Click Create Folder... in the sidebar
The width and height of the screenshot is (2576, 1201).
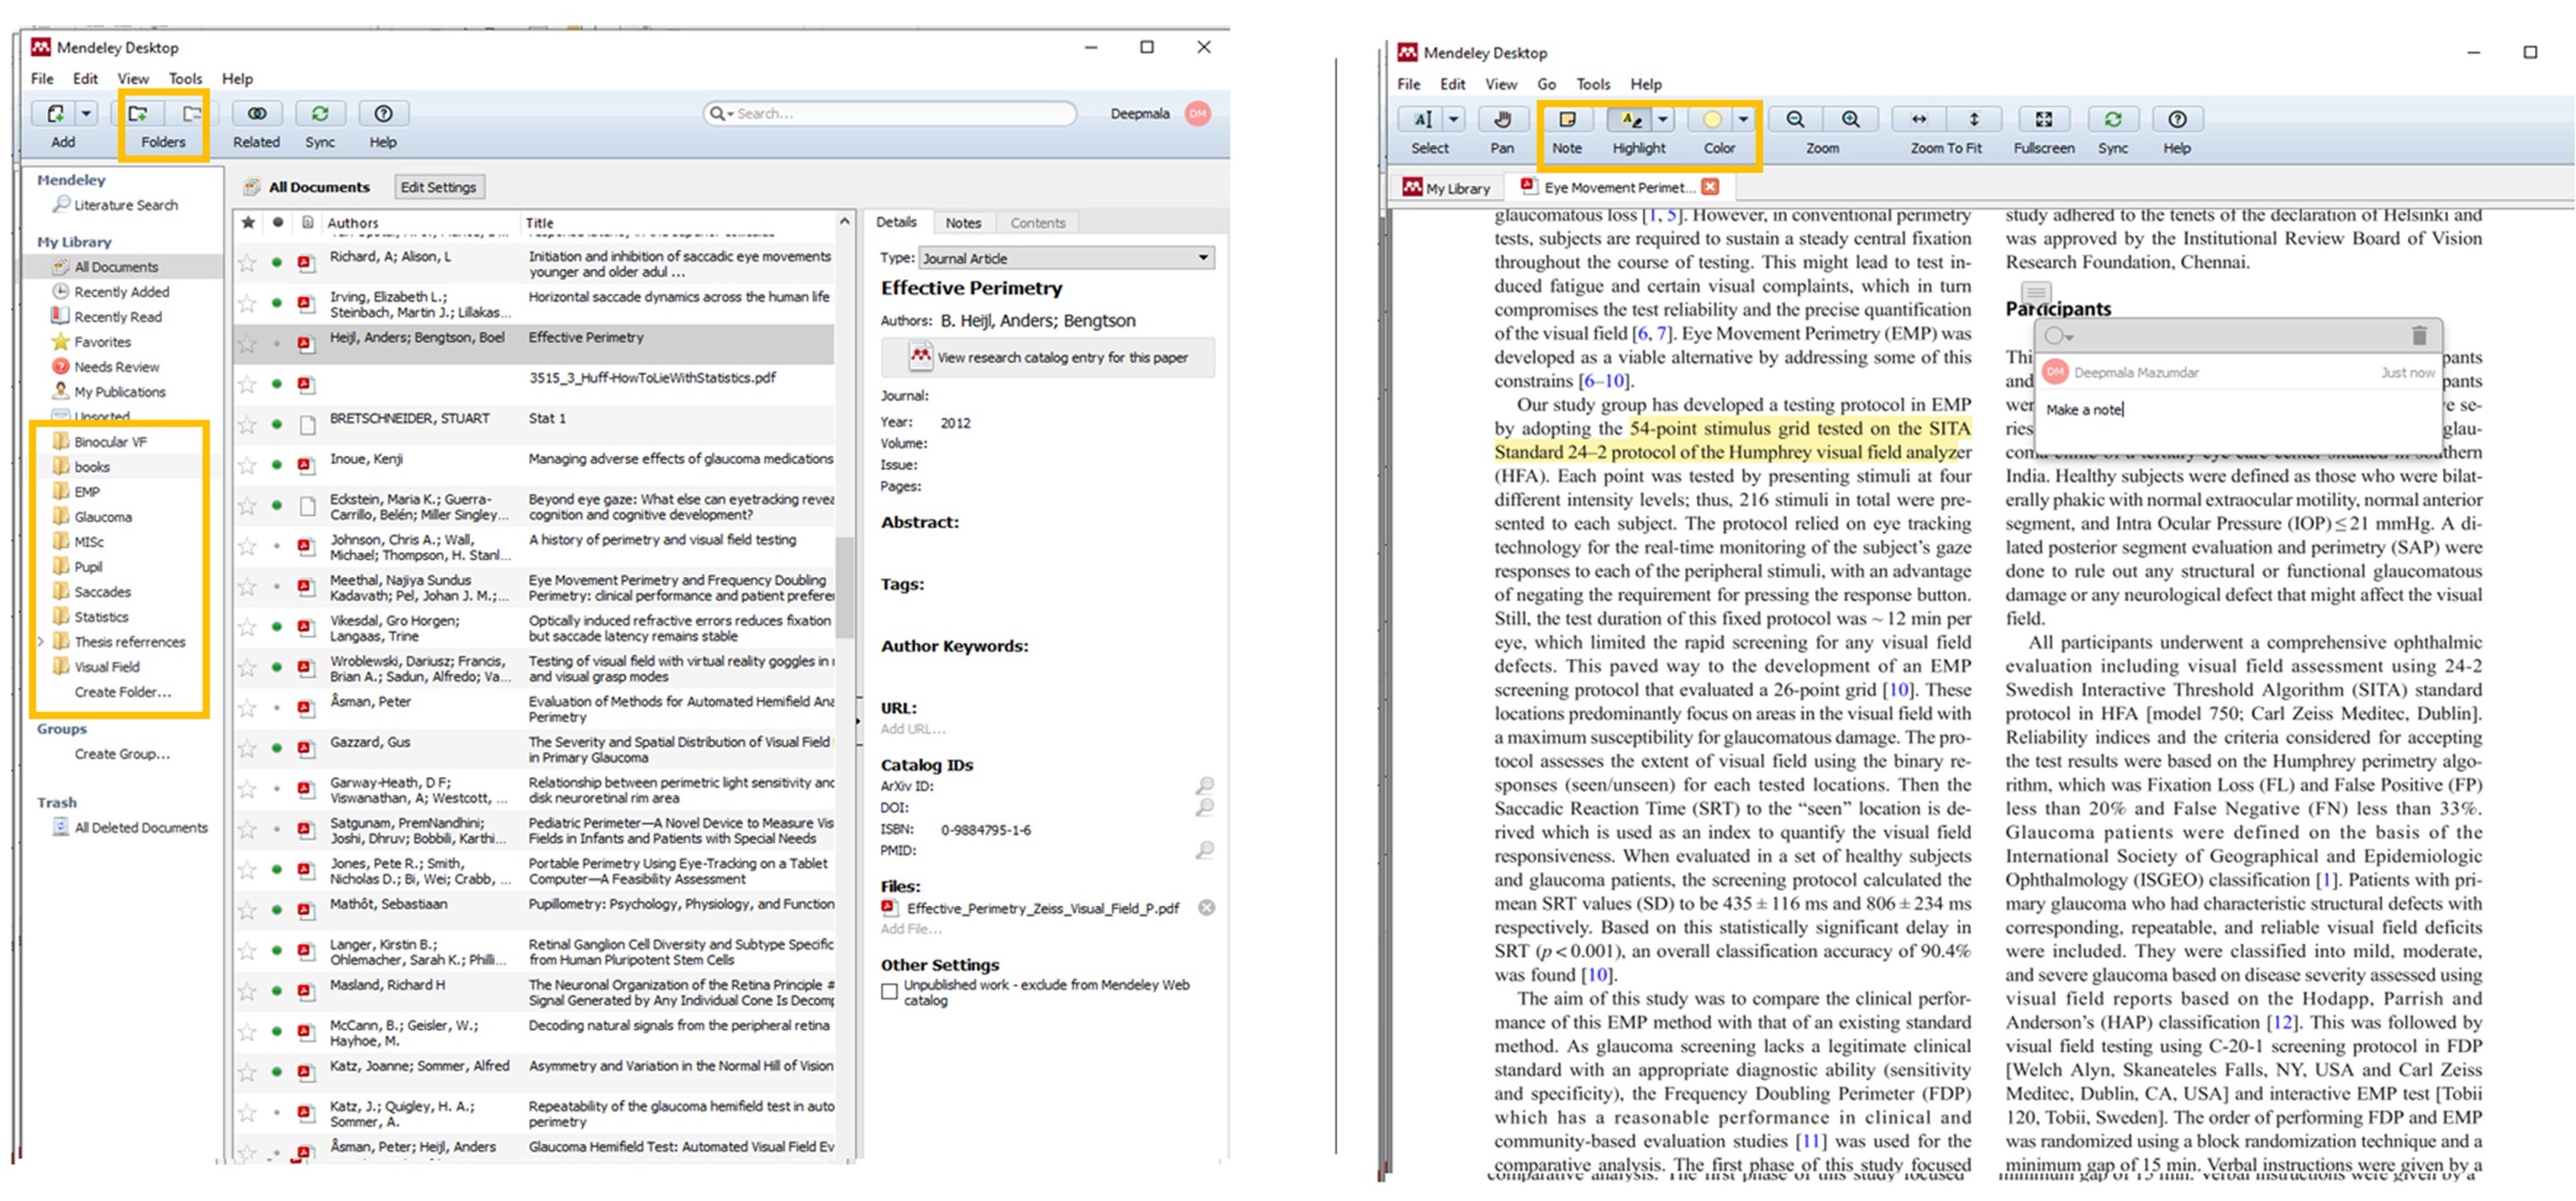click(122, 692)
